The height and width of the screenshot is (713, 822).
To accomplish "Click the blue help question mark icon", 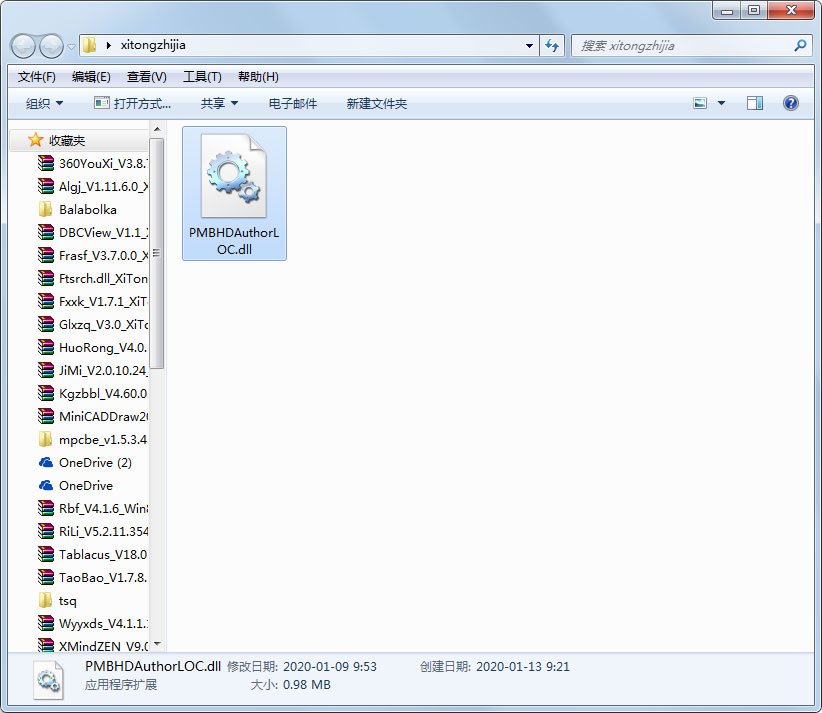I will pos(791,103).
